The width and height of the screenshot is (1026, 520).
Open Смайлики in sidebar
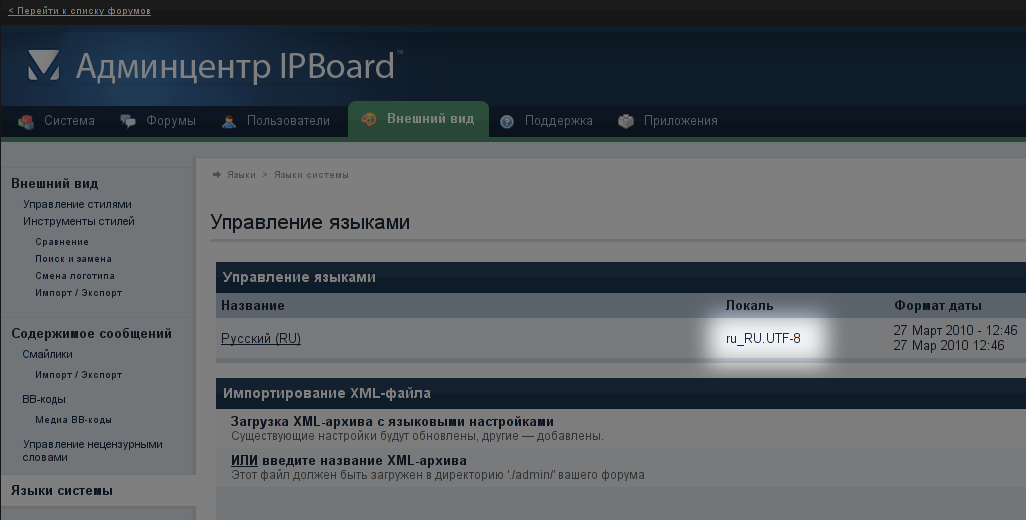coord(47,354)
